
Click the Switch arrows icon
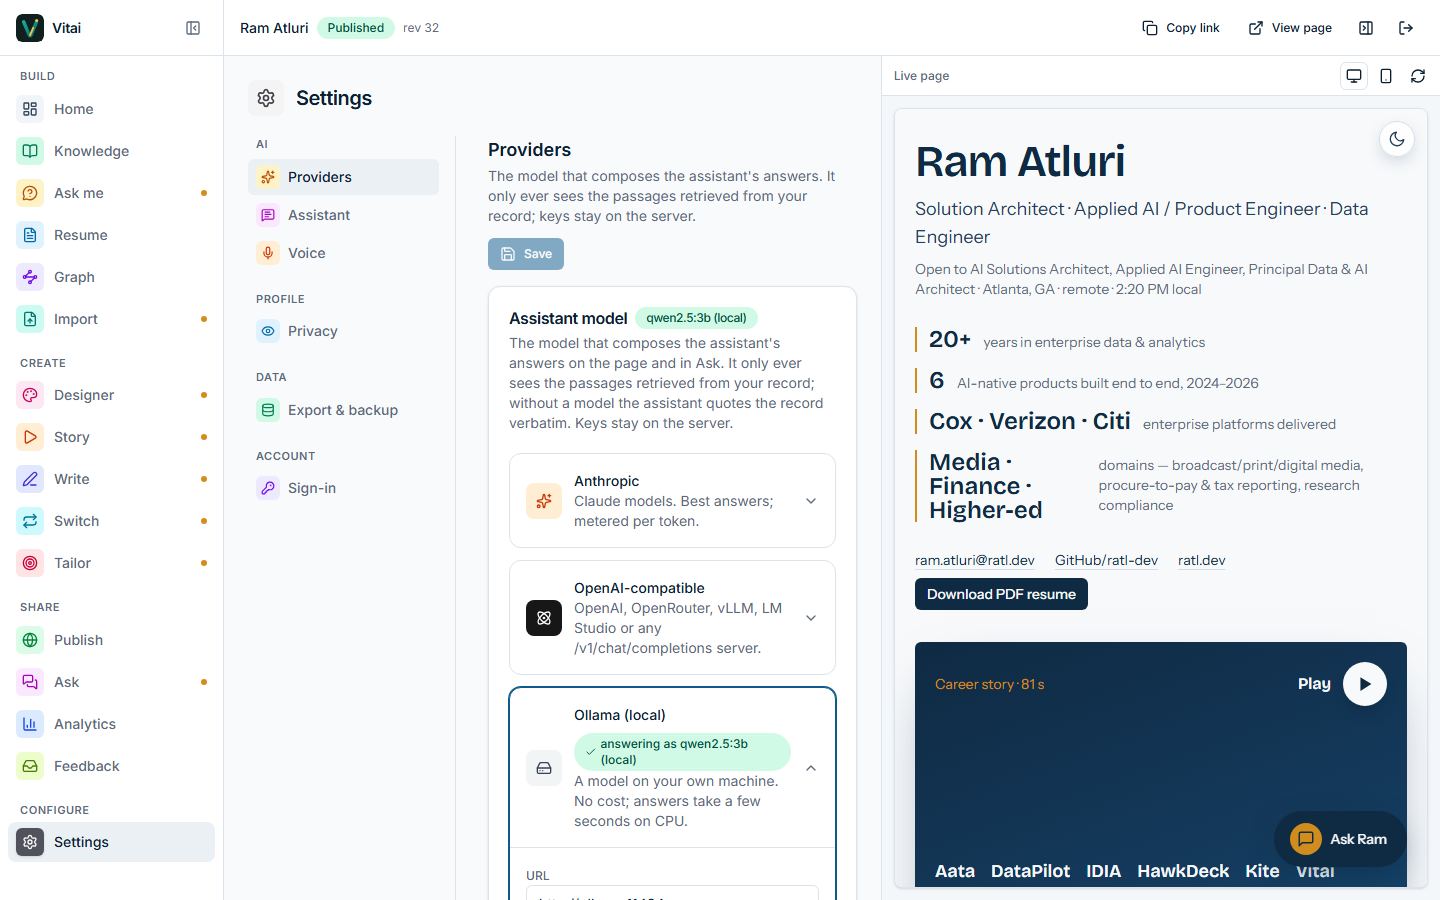pos(30,521)
